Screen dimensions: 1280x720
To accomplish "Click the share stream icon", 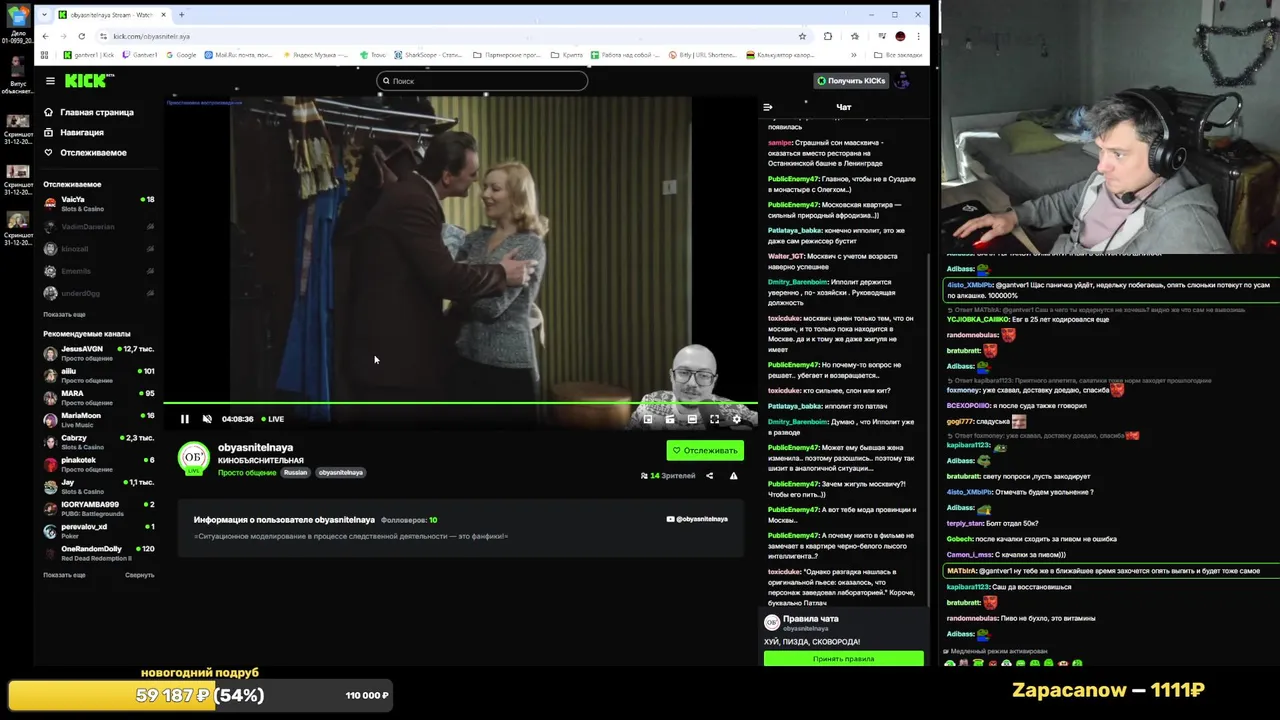I will [x=710, y=476].
